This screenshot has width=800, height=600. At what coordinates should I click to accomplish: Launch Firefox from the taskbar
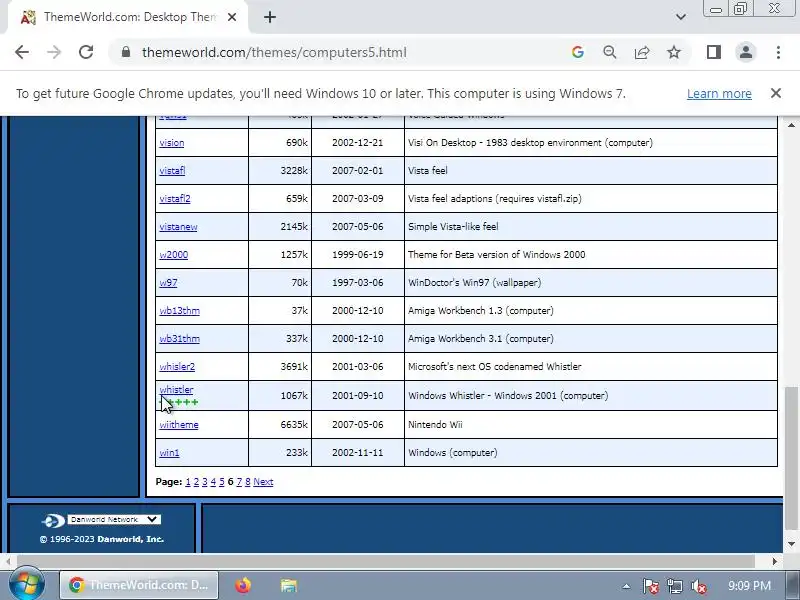click(x=243, y=585)
